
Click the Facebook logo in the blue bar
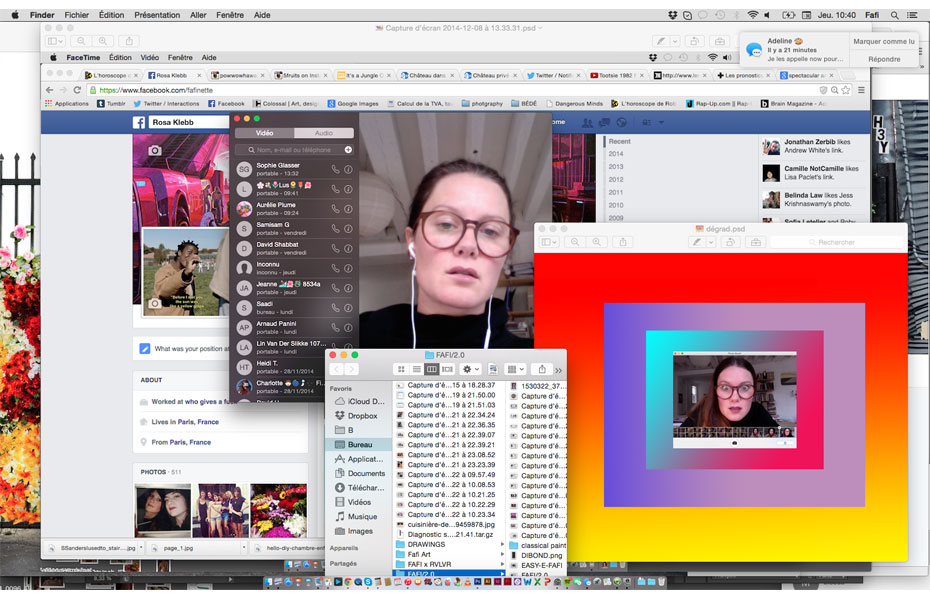[x=138, y=123]
